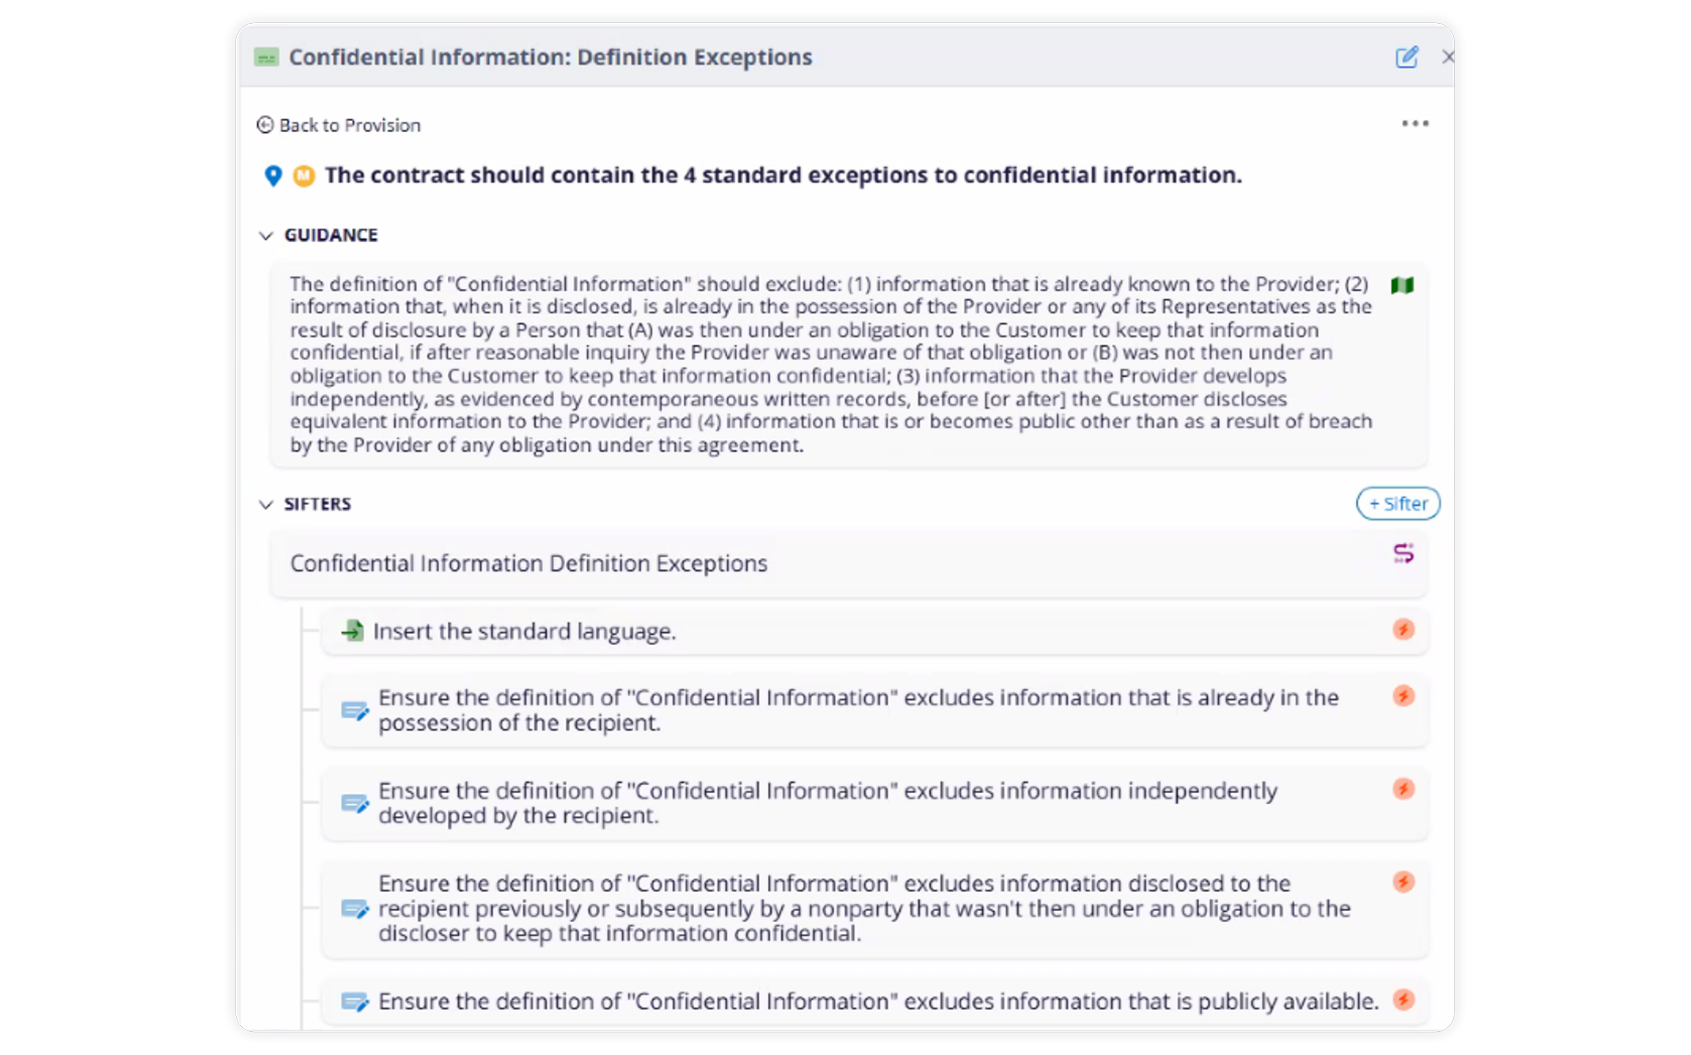Viewport: 1691px width, 1055px height.
Task: Click the purple swap icon on sifter
Action: click(1403, 553)
